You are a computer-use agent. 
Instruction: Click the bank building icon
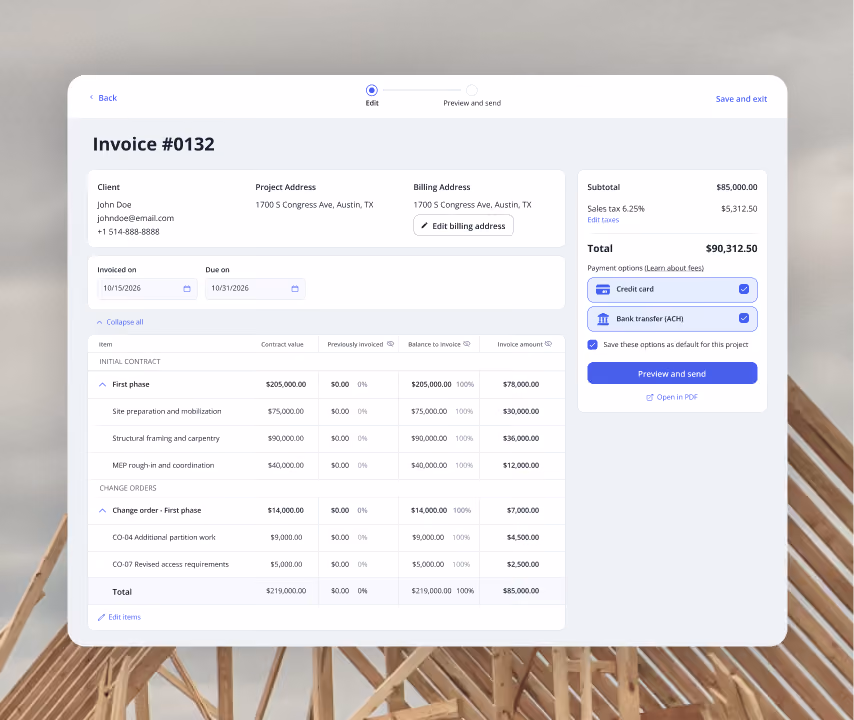coord(603,319)
